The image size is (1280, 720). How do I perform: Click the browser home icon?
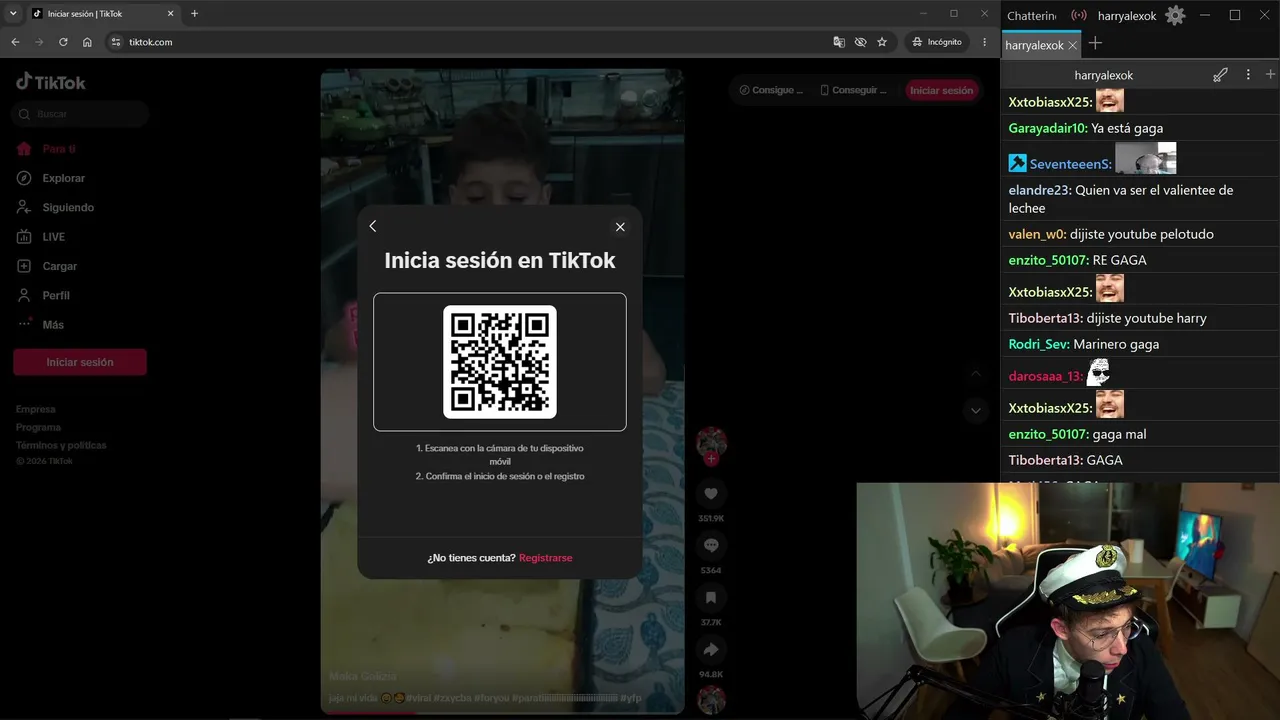(87, 42)
